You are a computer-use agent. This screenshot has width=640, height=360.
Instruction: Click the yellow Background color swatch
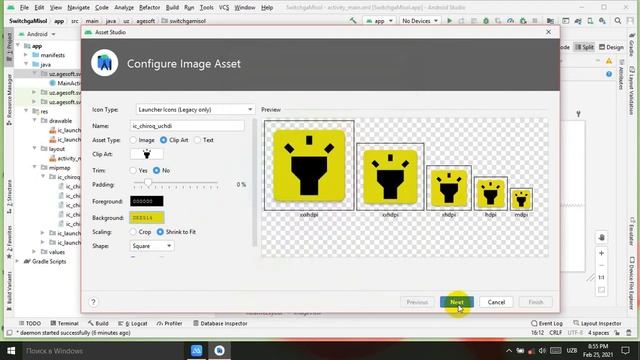(x=147, y=218)
